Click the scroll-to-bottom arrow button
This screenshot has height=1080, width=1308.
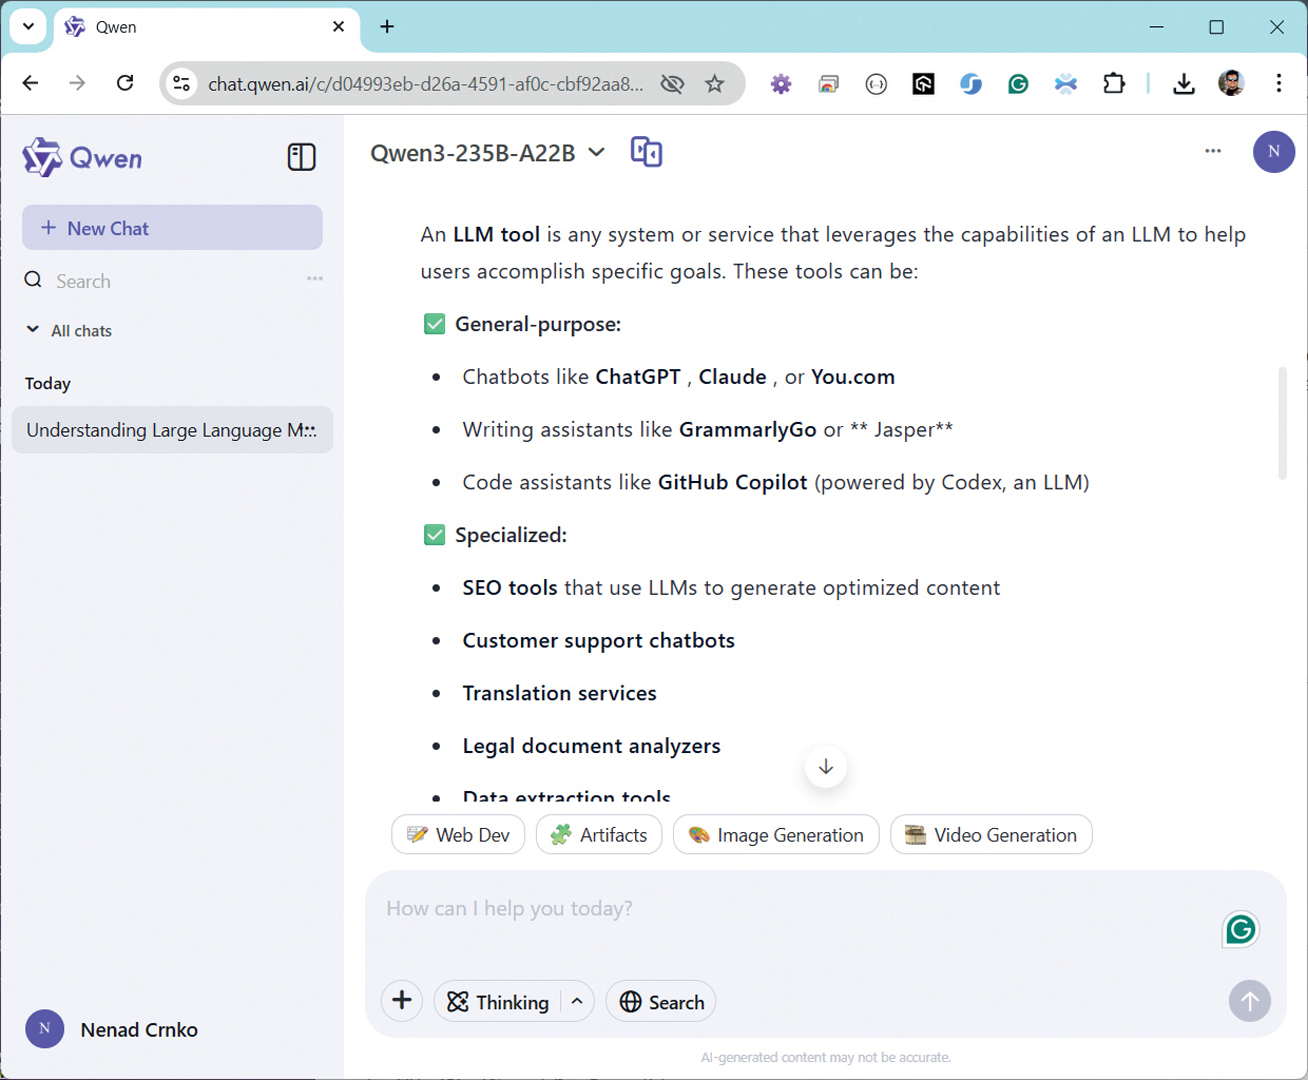click(x=825, y=767)
